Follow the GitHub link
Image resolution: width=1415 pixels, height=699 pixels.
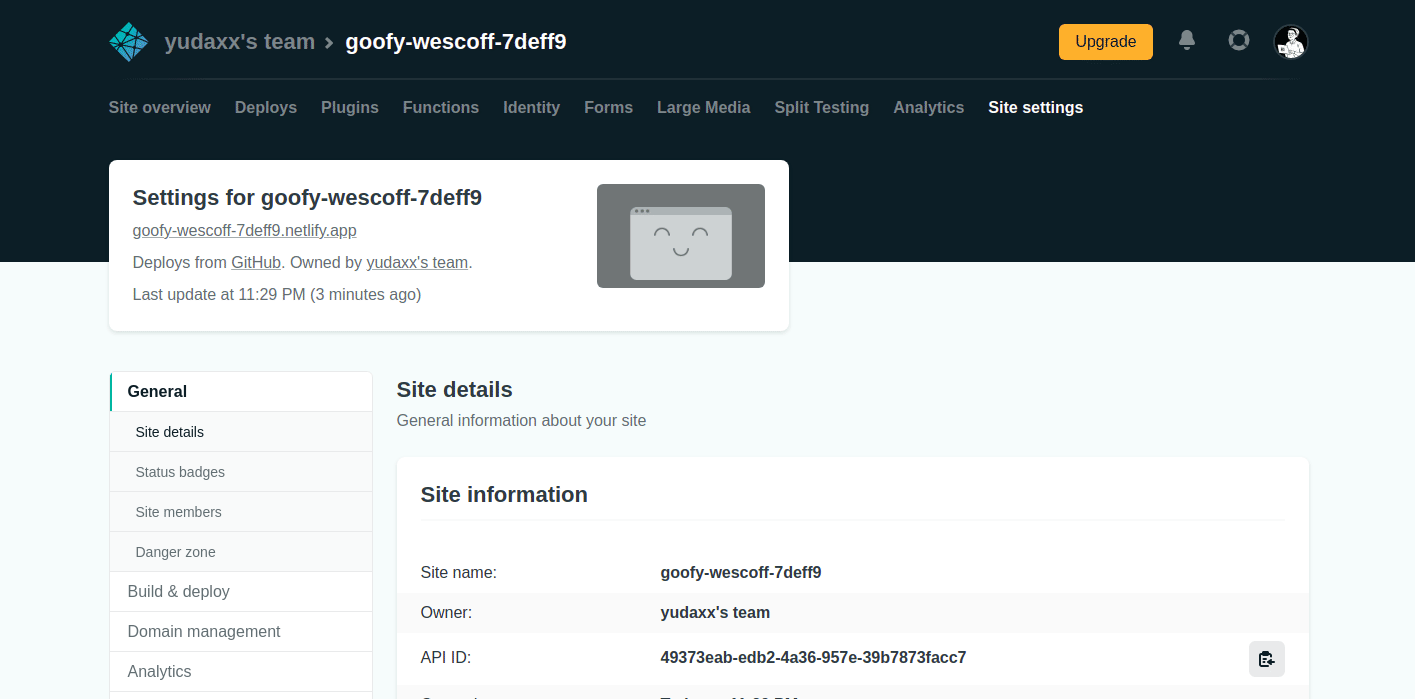click(x=256, y=263)
